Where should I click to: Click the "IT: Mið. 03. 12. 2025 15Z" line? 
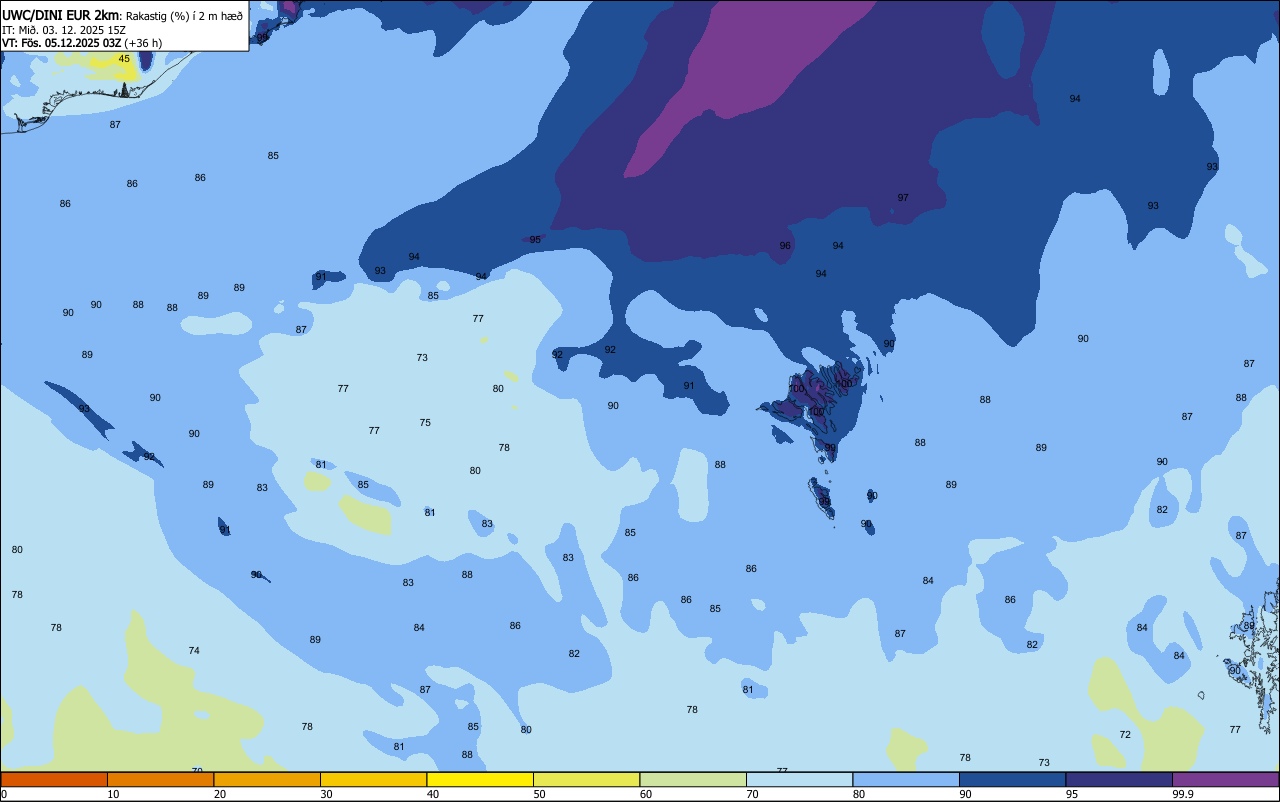(63, 30)
